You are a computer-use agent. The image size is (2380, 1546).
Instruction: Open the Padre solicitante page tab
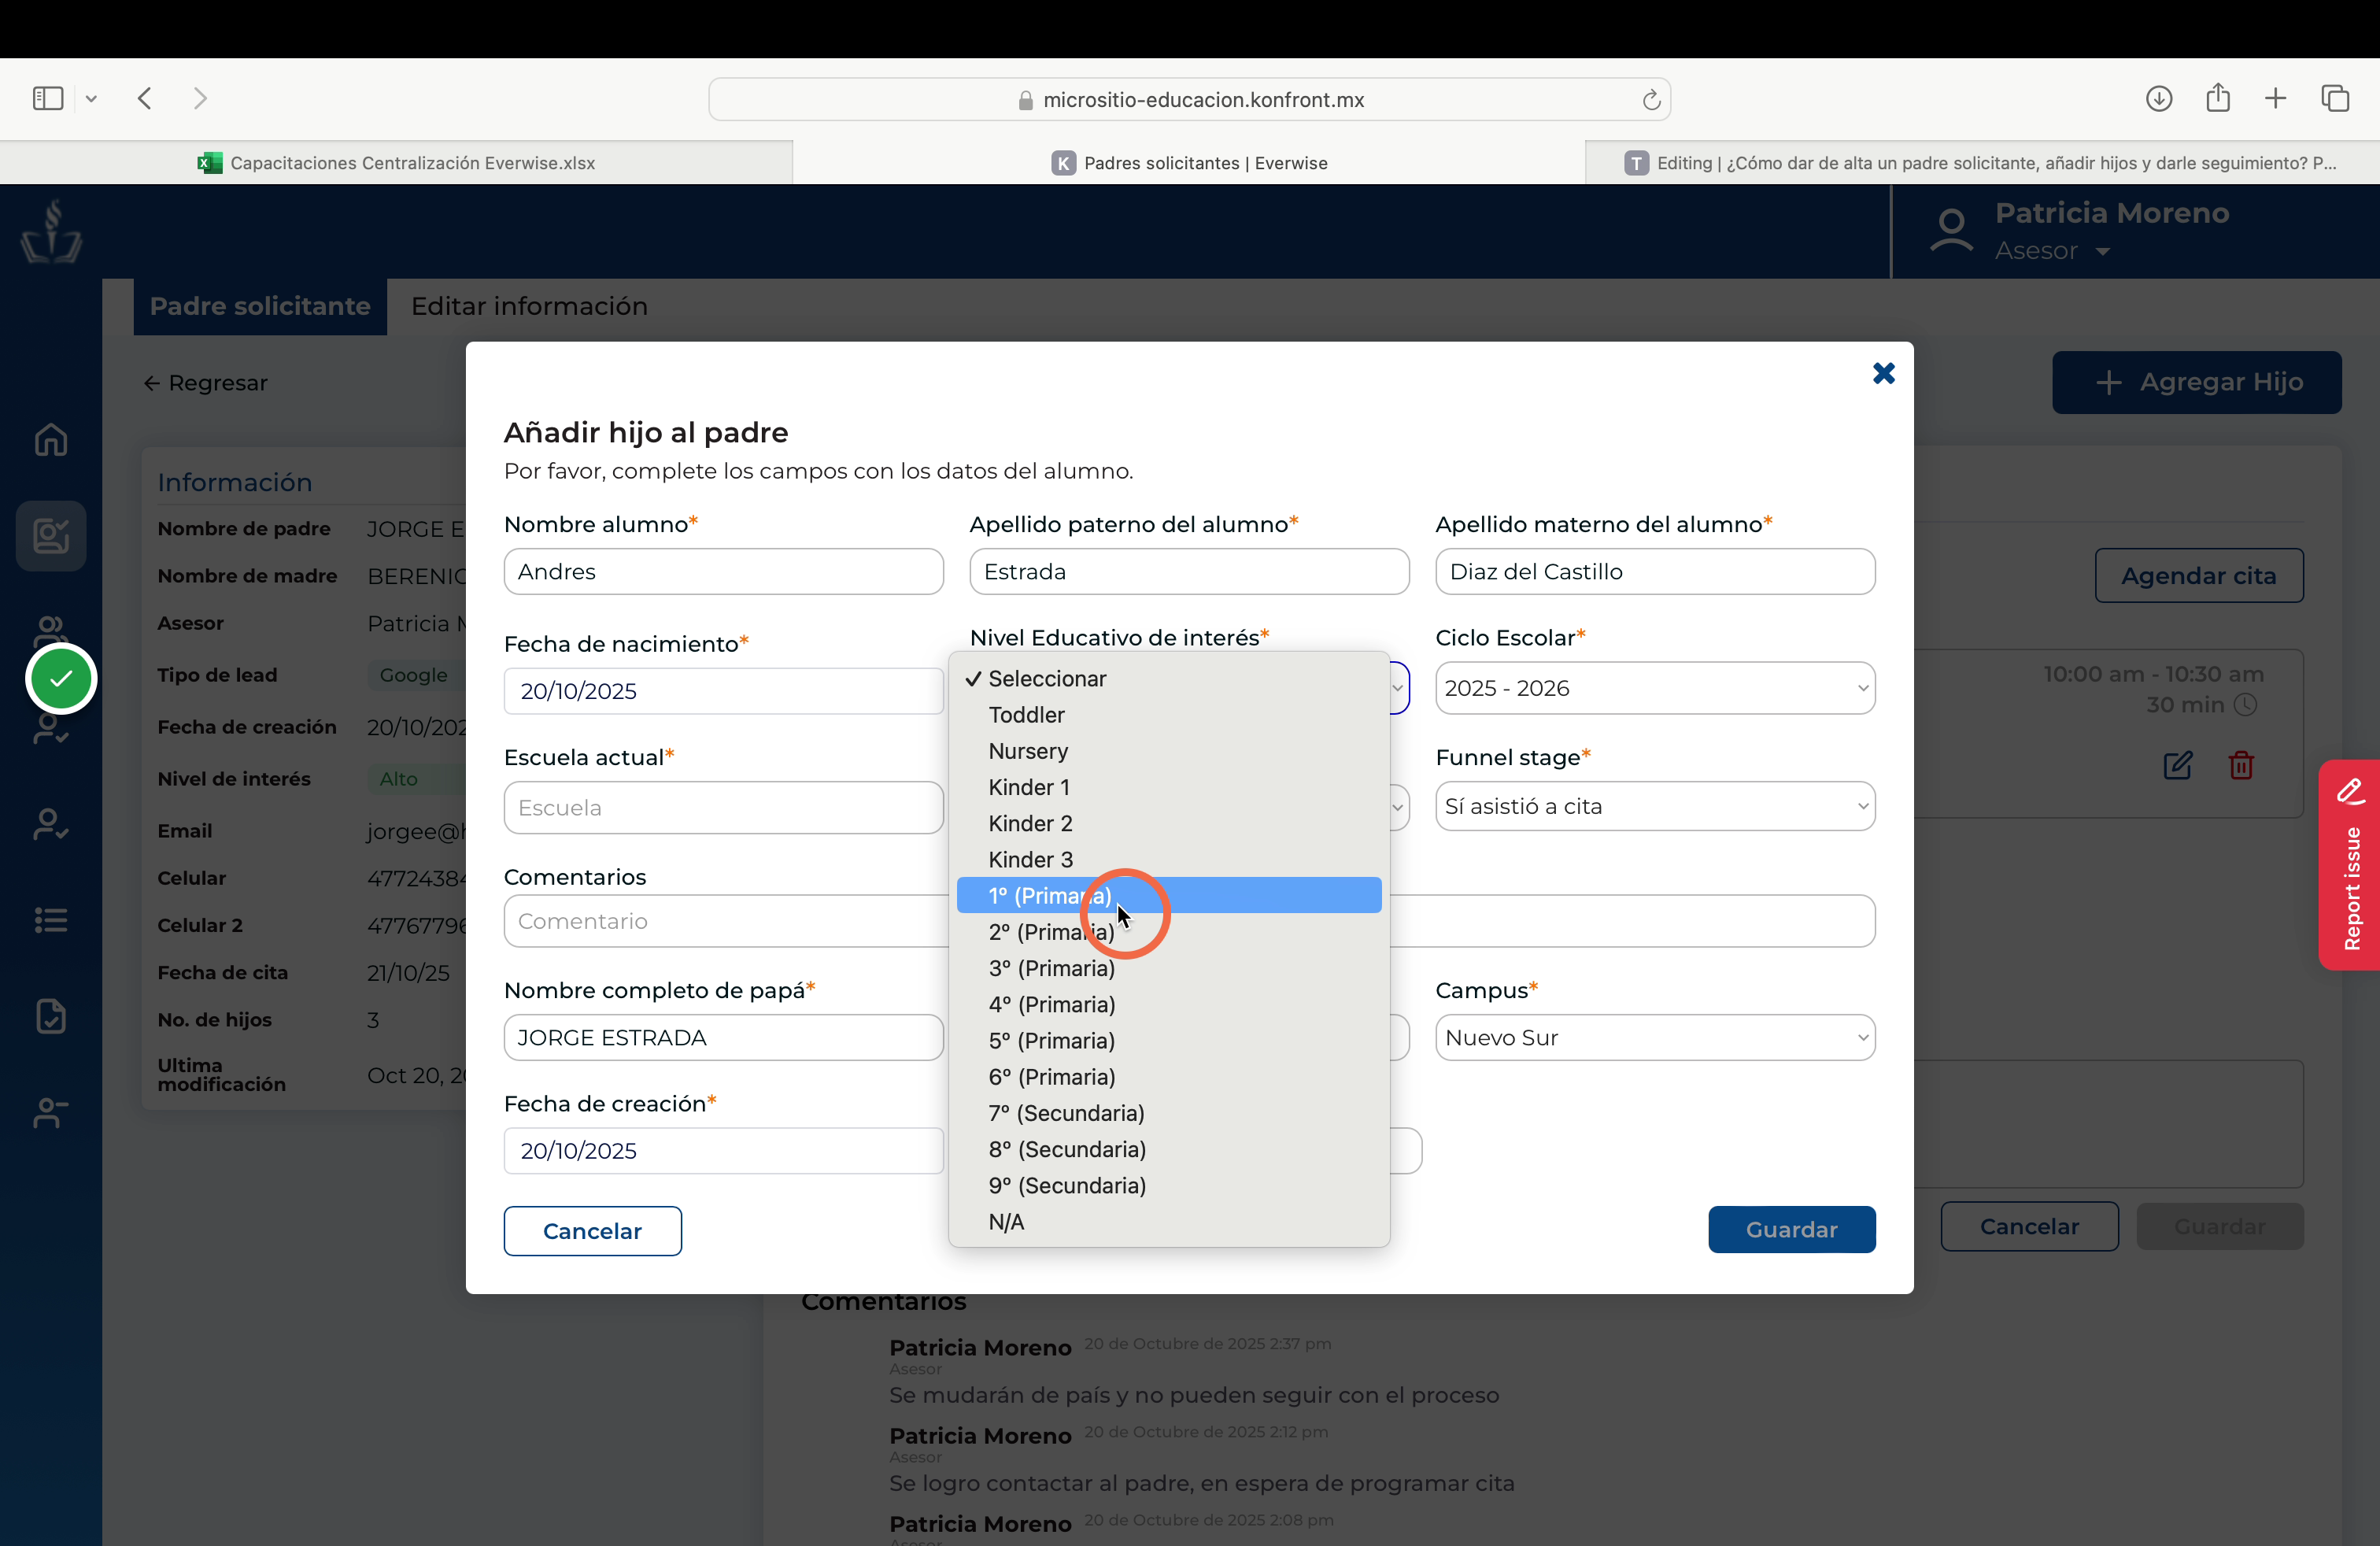260,306
